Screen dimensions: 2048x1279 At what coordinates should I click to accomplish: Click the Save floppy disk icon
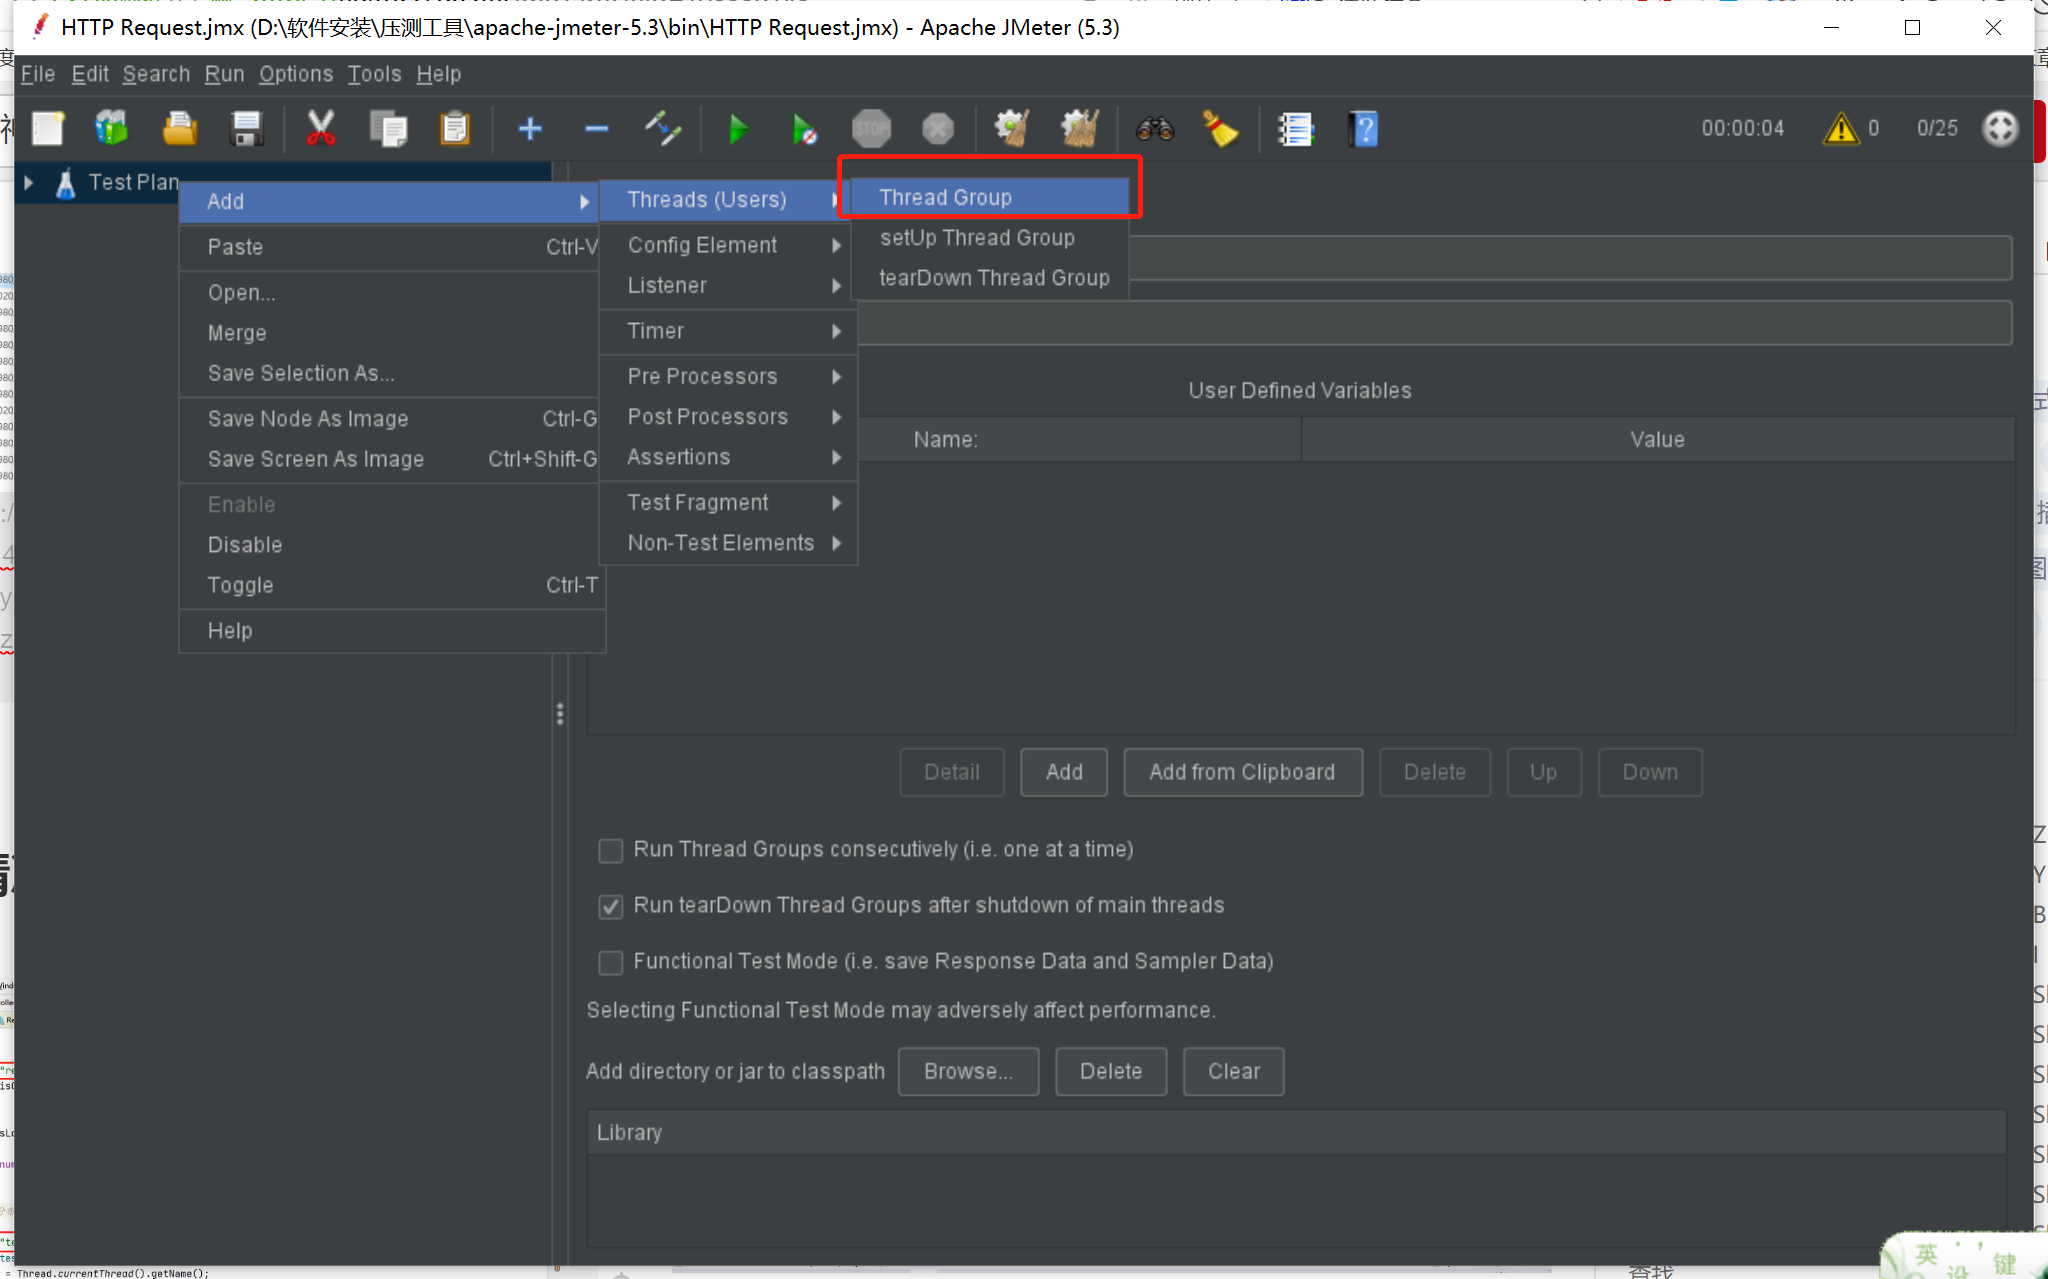point(246,129)
